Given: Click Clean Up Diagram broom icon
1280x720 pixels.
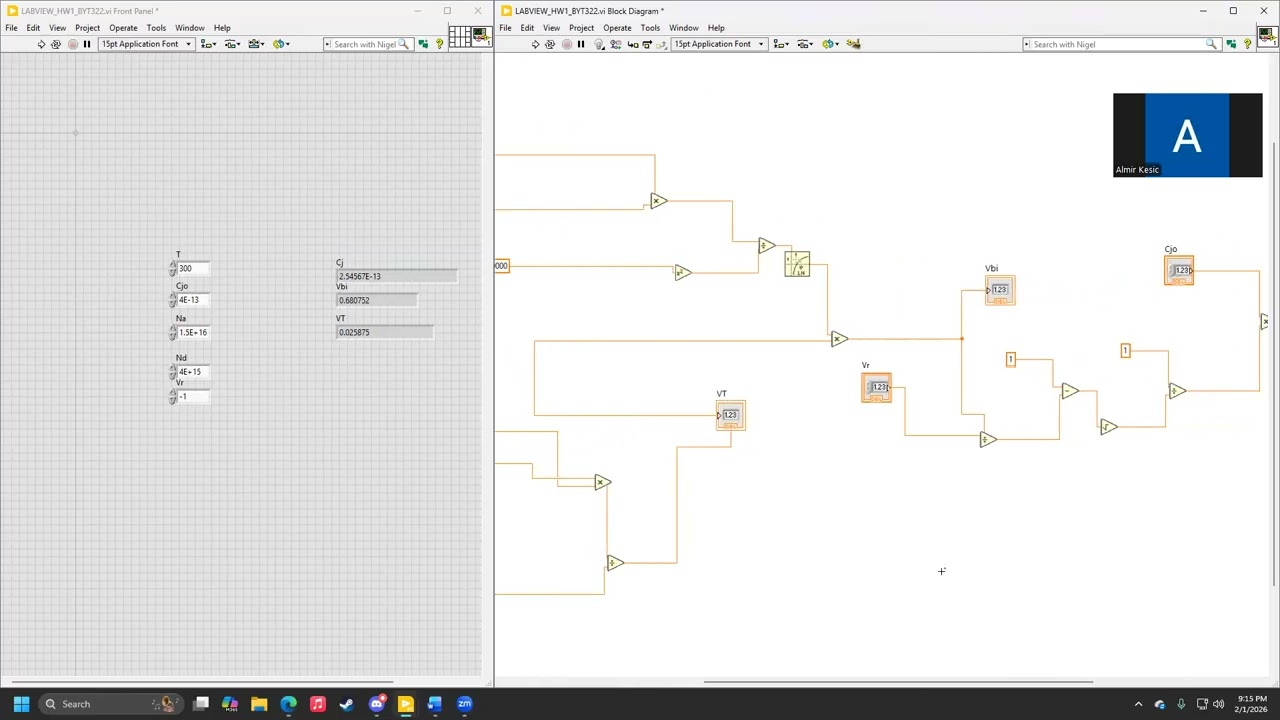Looking at the screenshot, I should 853,44.
